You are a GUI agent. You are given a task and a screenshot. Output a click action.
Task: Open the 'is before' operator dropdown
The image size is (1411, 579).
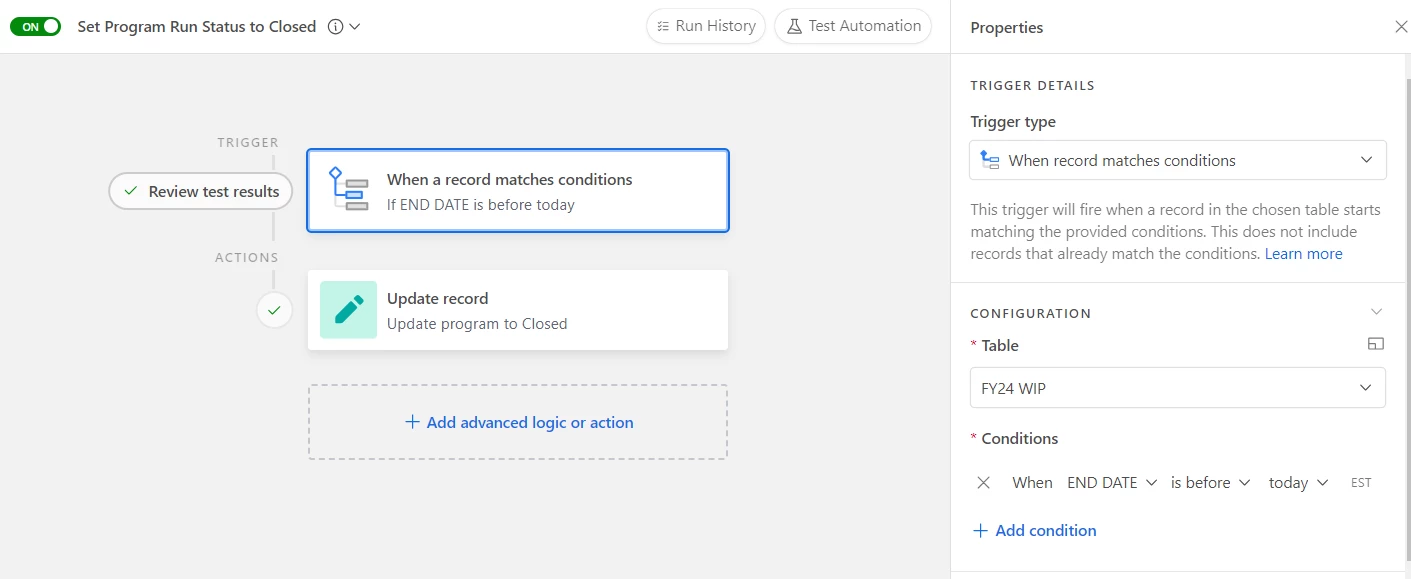[1210, 482]
